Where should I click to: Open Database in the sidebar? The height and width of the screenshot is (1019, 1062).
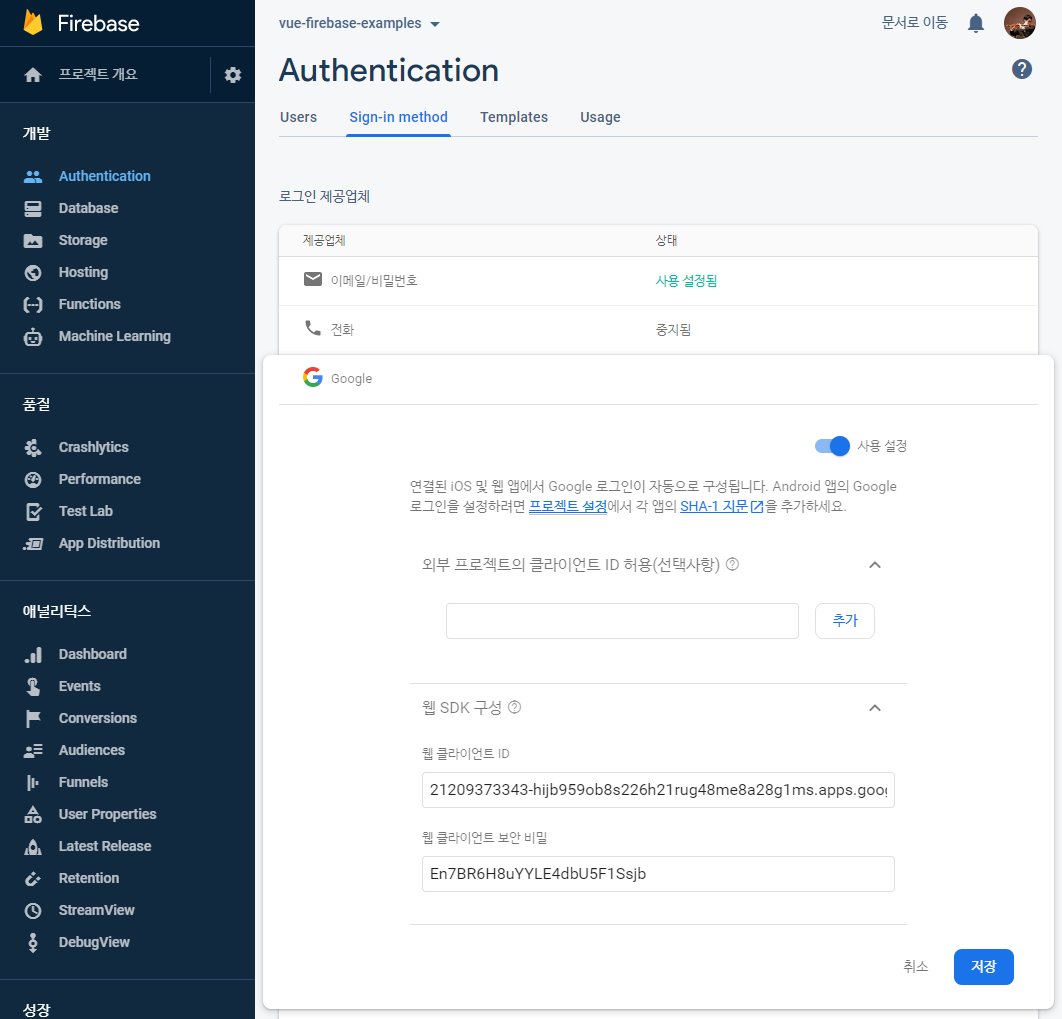click(88, 209)
